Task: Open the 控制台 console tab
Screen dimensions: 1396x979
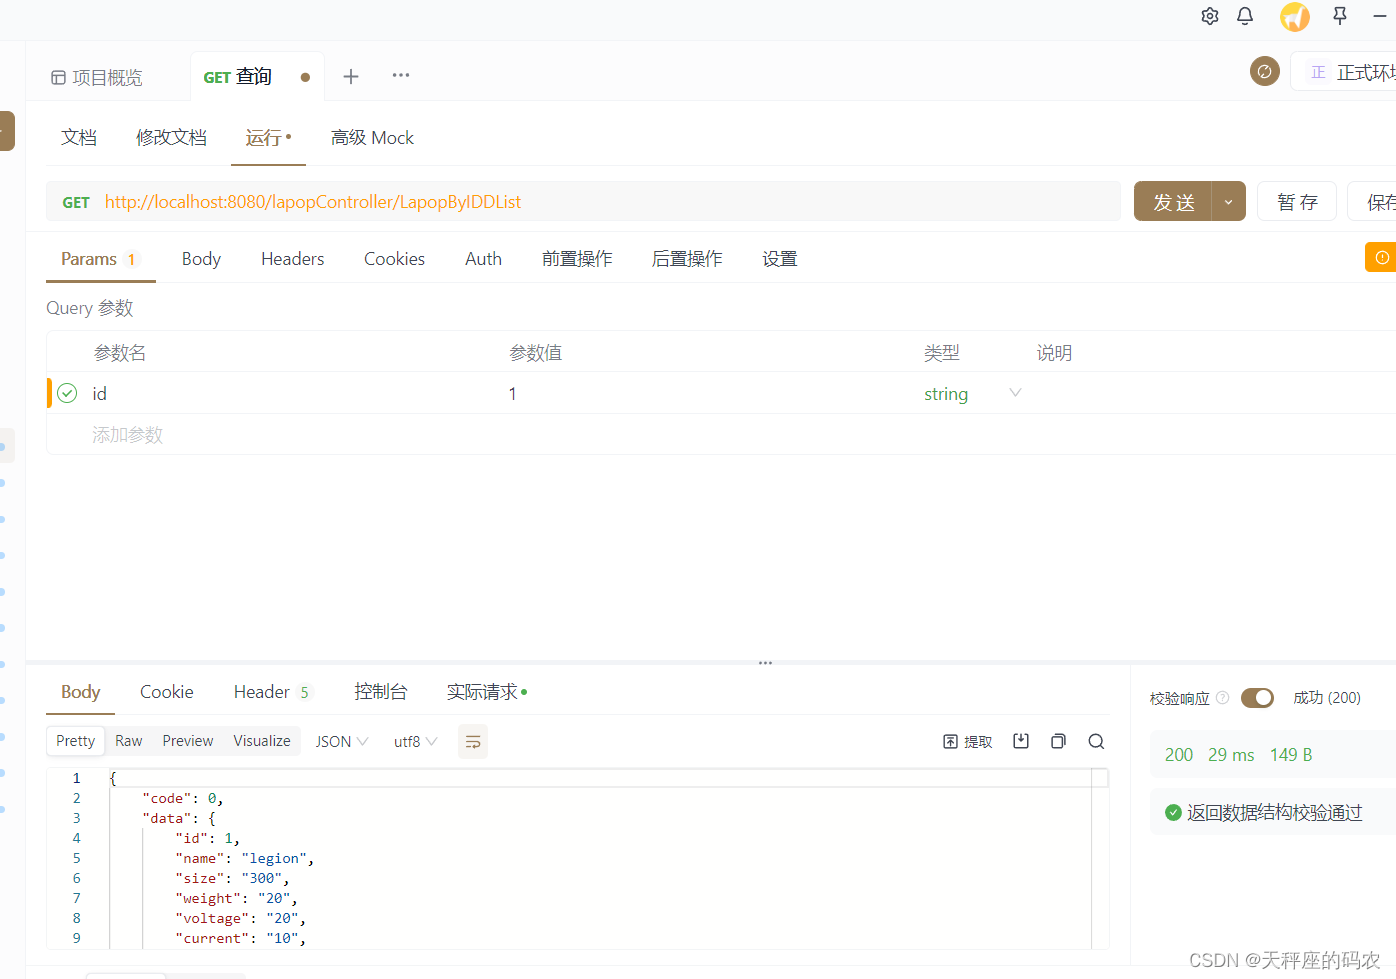Action: [x=381, y=692]
